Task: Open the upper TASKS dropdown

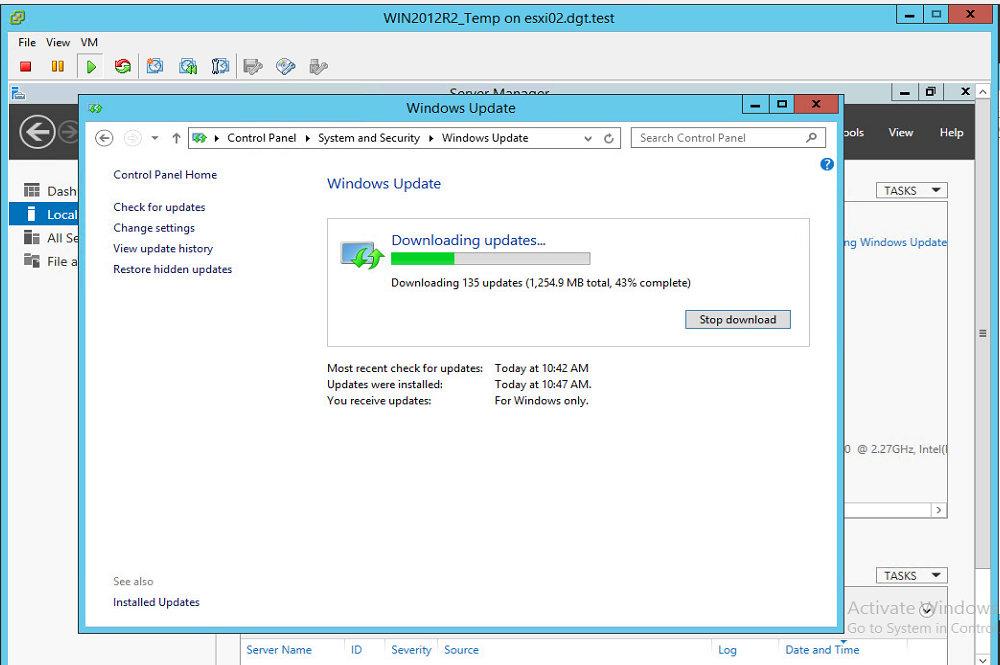Action: 911,191
